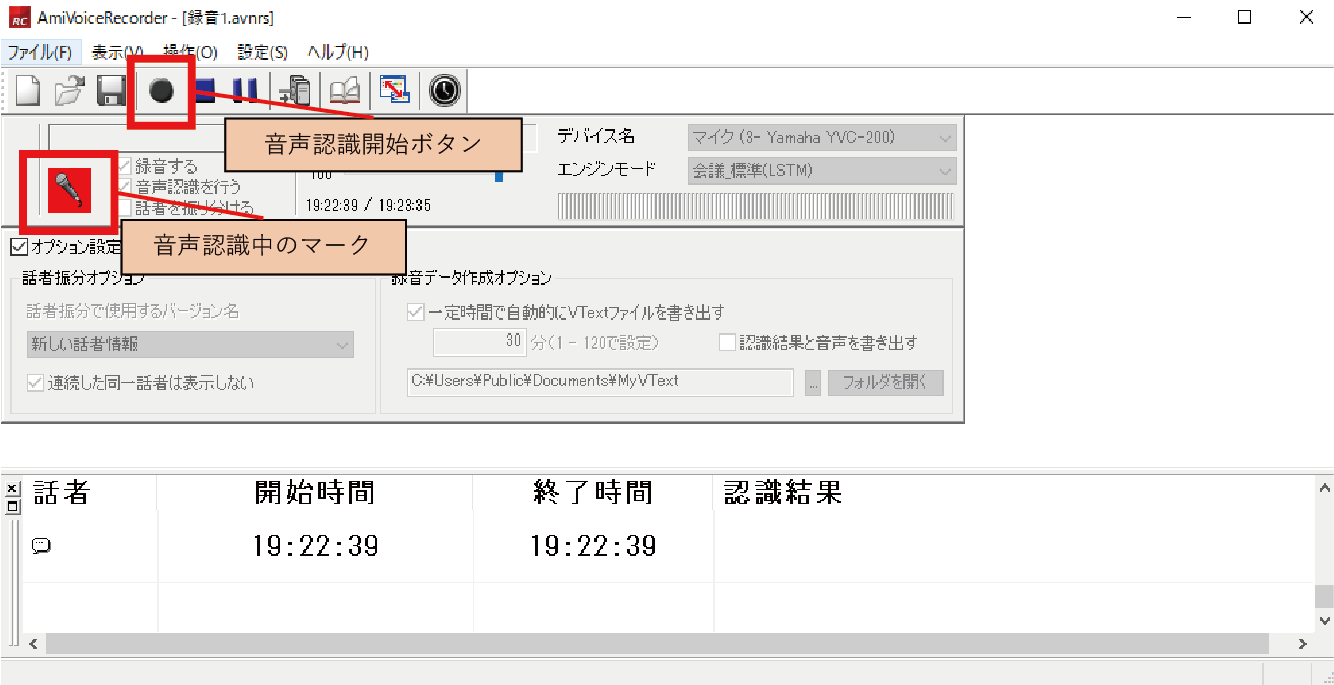Click the エンジンモード label
Screen dimensions: 1334x685
coord(607,170)
